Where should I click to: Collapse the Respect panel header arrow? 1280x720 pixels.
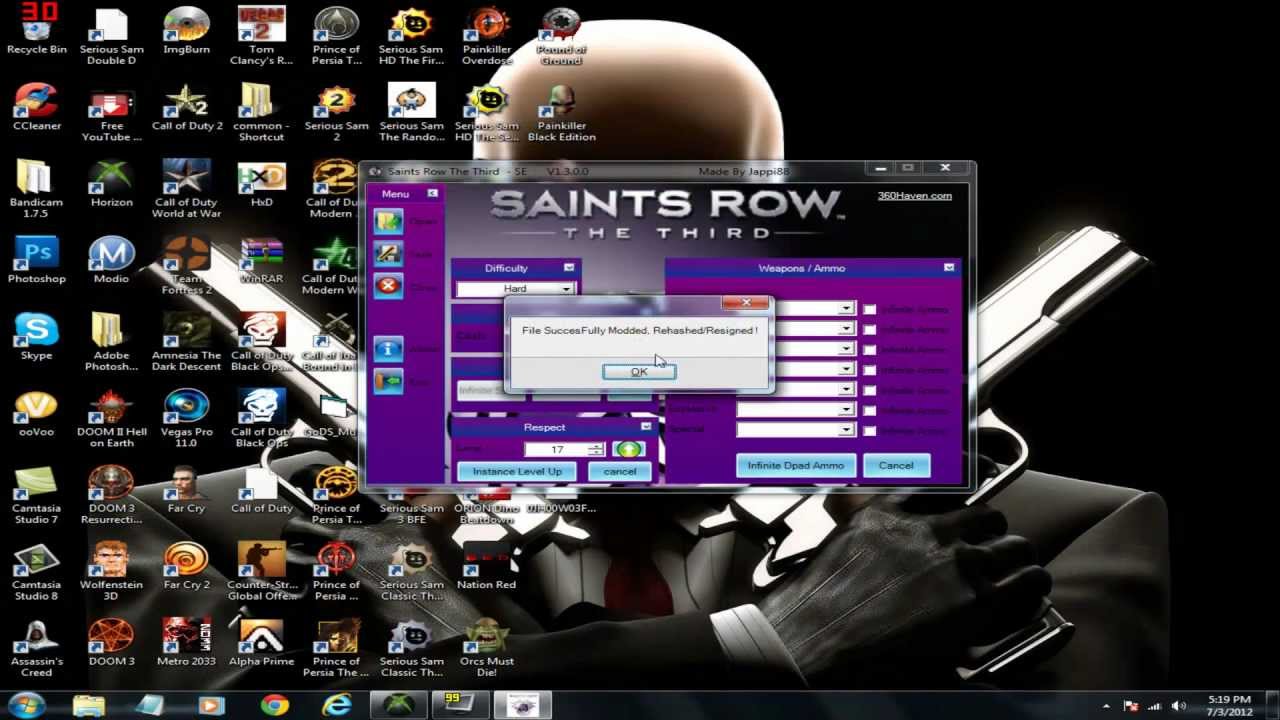click(x=646, y=427)
